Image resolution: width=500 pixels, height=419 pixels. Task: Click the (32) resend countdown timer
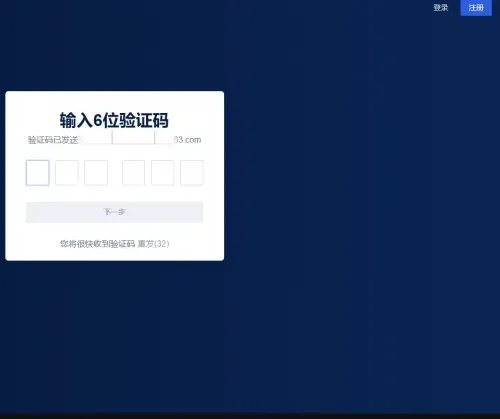162,244
